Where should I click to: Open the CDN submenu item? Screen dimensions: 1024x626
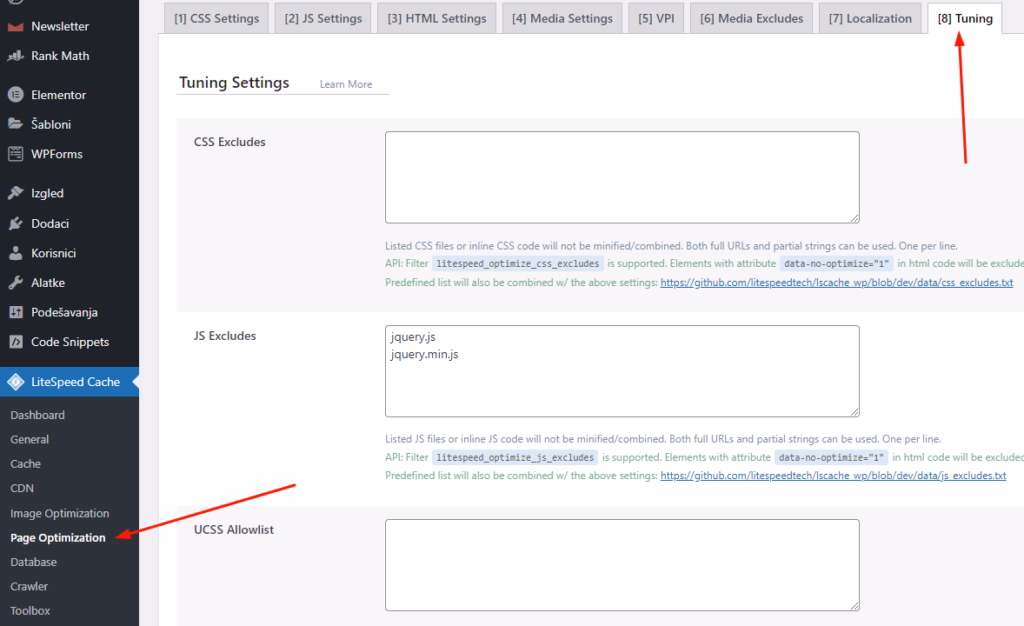(22, 488)
